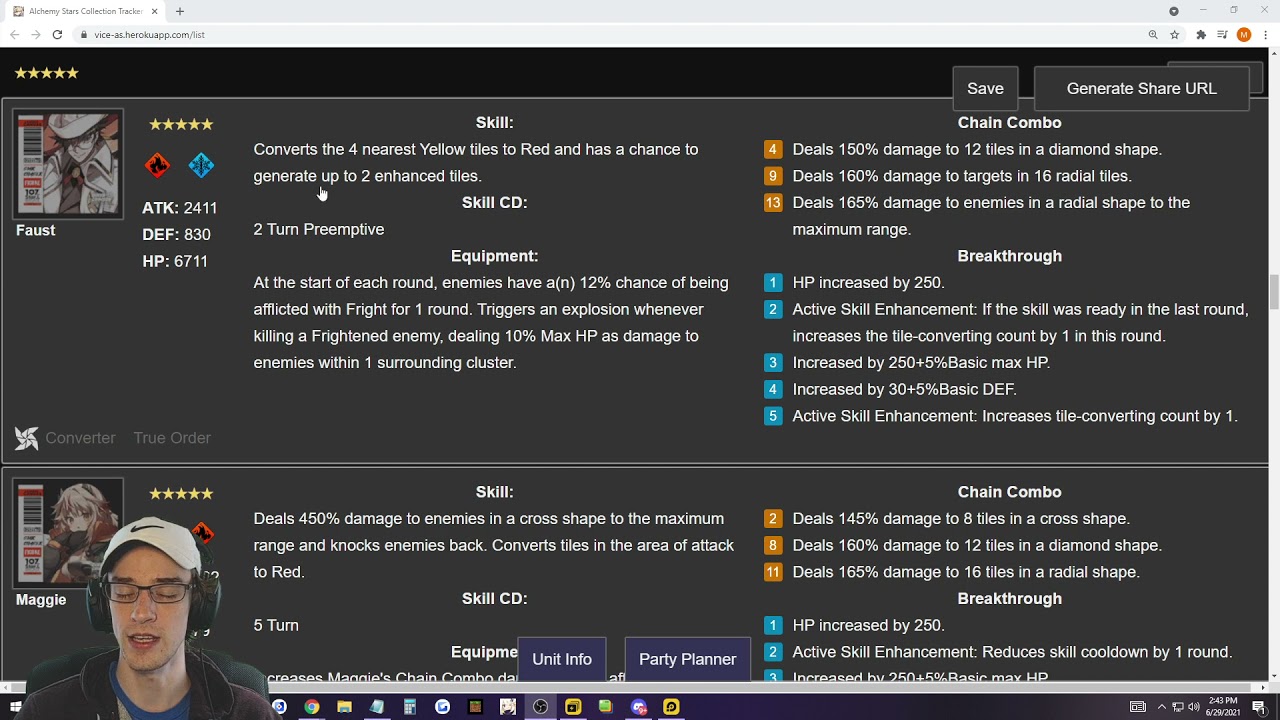Open the Extensions puzzle icon
This screenshot has width=1280, height=720.
point(1201,34)
